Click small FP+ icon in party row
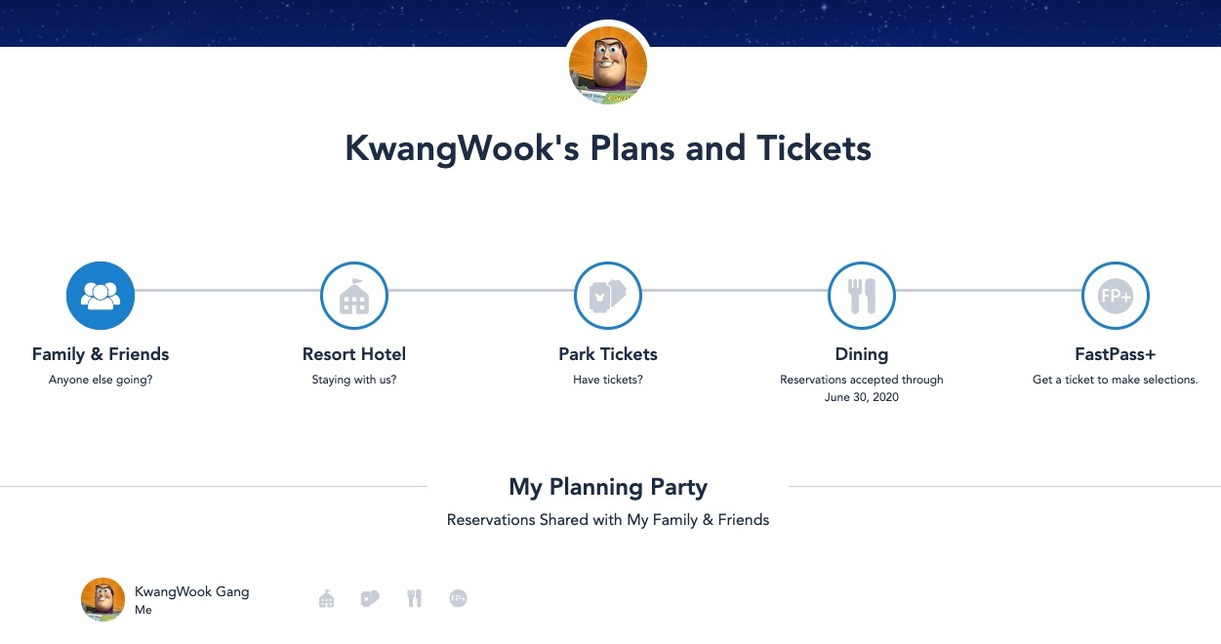Screen dimensions: 1221x644 (458, 599)
